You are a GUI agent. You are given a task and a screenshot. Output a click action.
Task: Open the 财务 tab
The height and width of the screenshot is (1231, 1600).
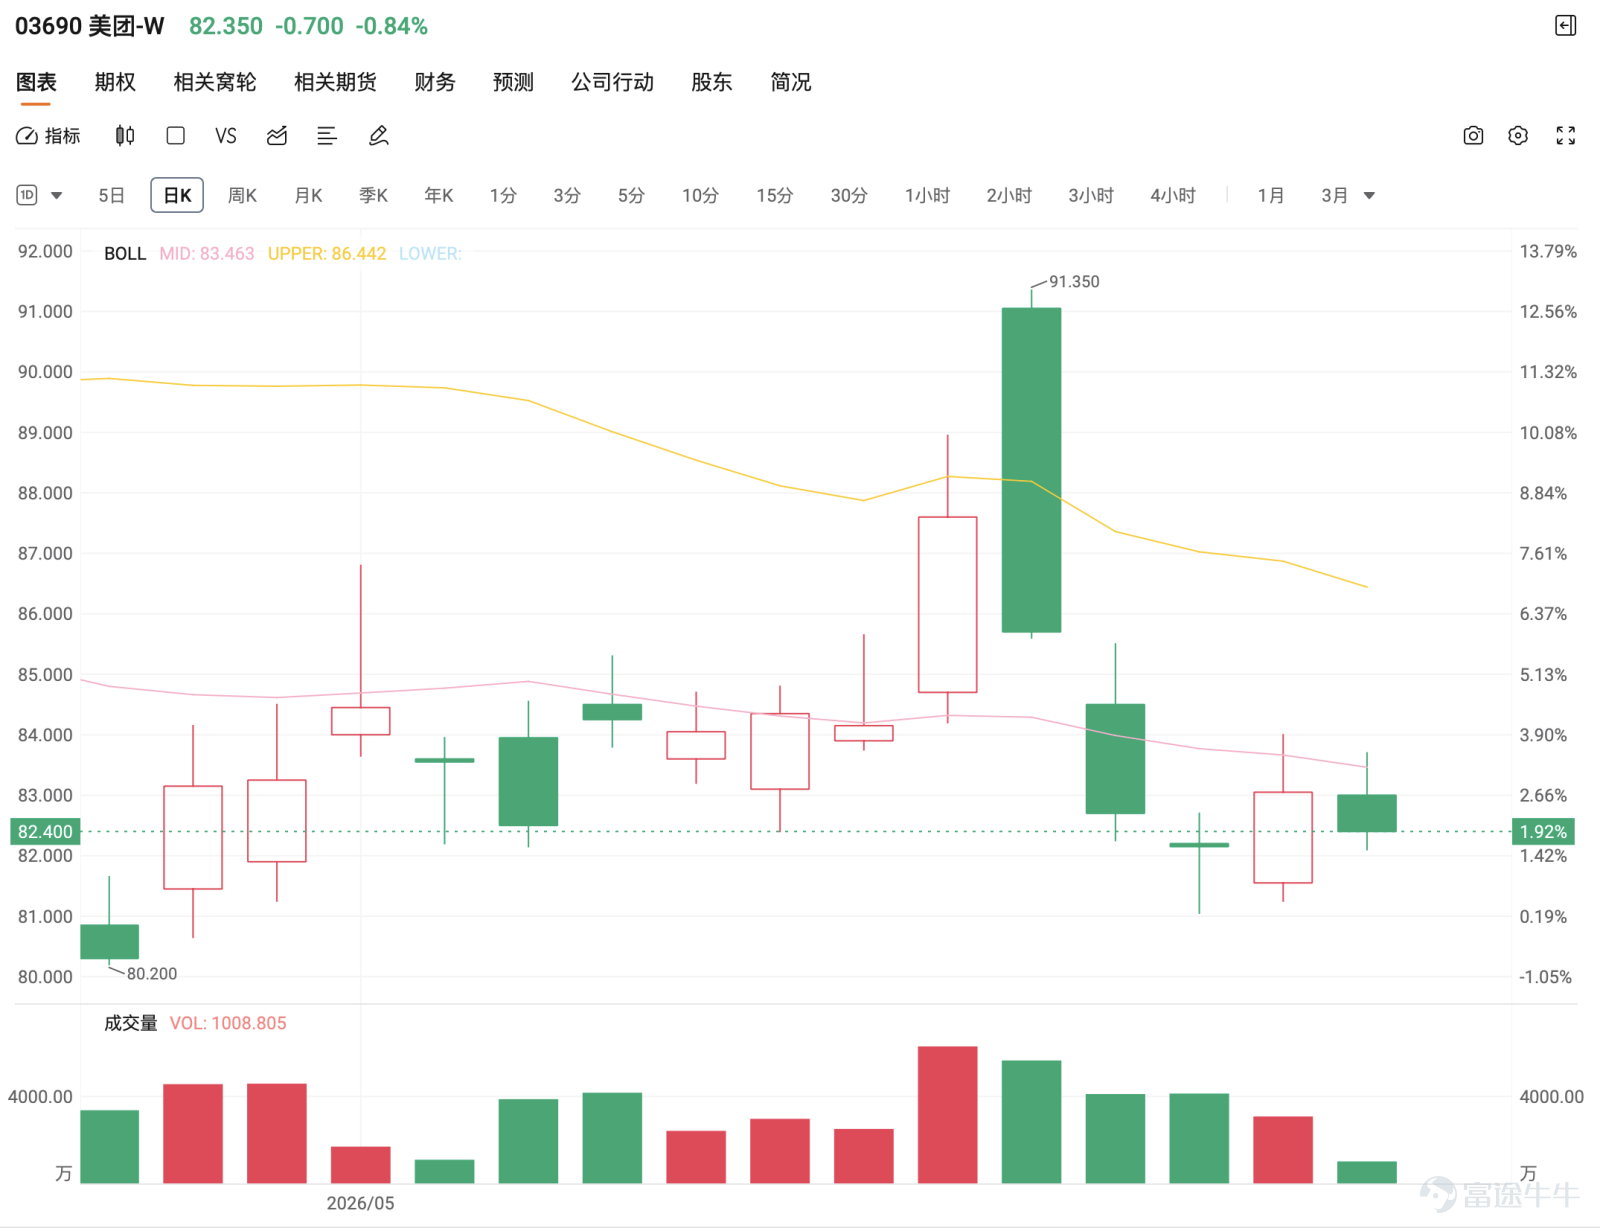coord(435,82)
